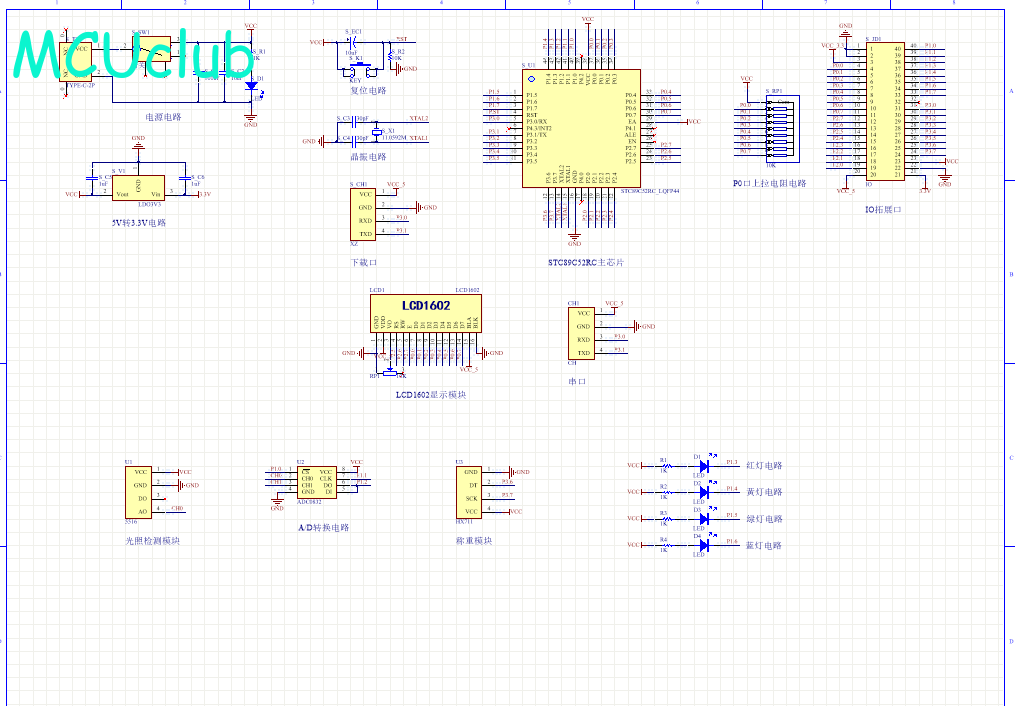The width and height of the screenshot is (1015, 706).
Task: Select the D3 green LED symbol
Action: (x=706, y=518)
